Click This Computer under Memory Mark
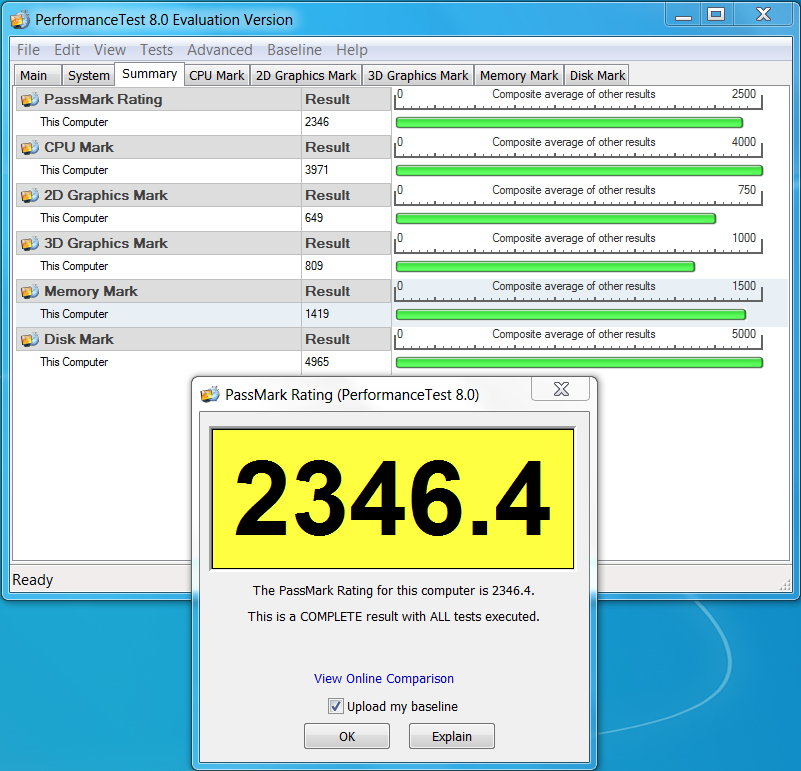This screenshot has width=801, height=771. click(x=74, y=314)
